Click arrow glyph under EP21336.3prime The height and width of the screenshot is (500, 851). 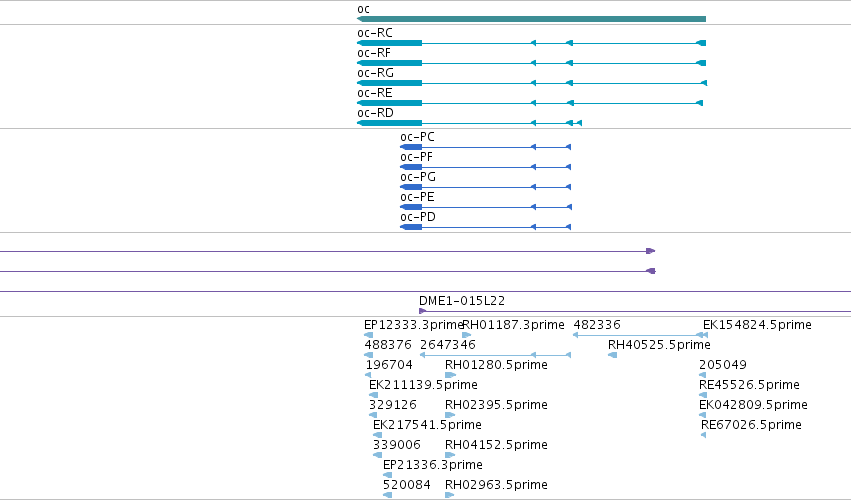tap(388, 475)
